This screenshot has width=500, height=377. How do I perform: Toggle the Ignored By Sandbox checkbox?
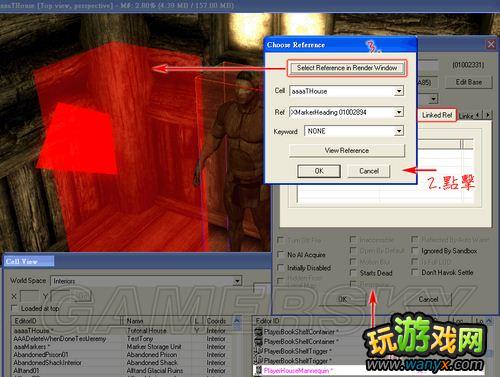(x=415, y=250)
